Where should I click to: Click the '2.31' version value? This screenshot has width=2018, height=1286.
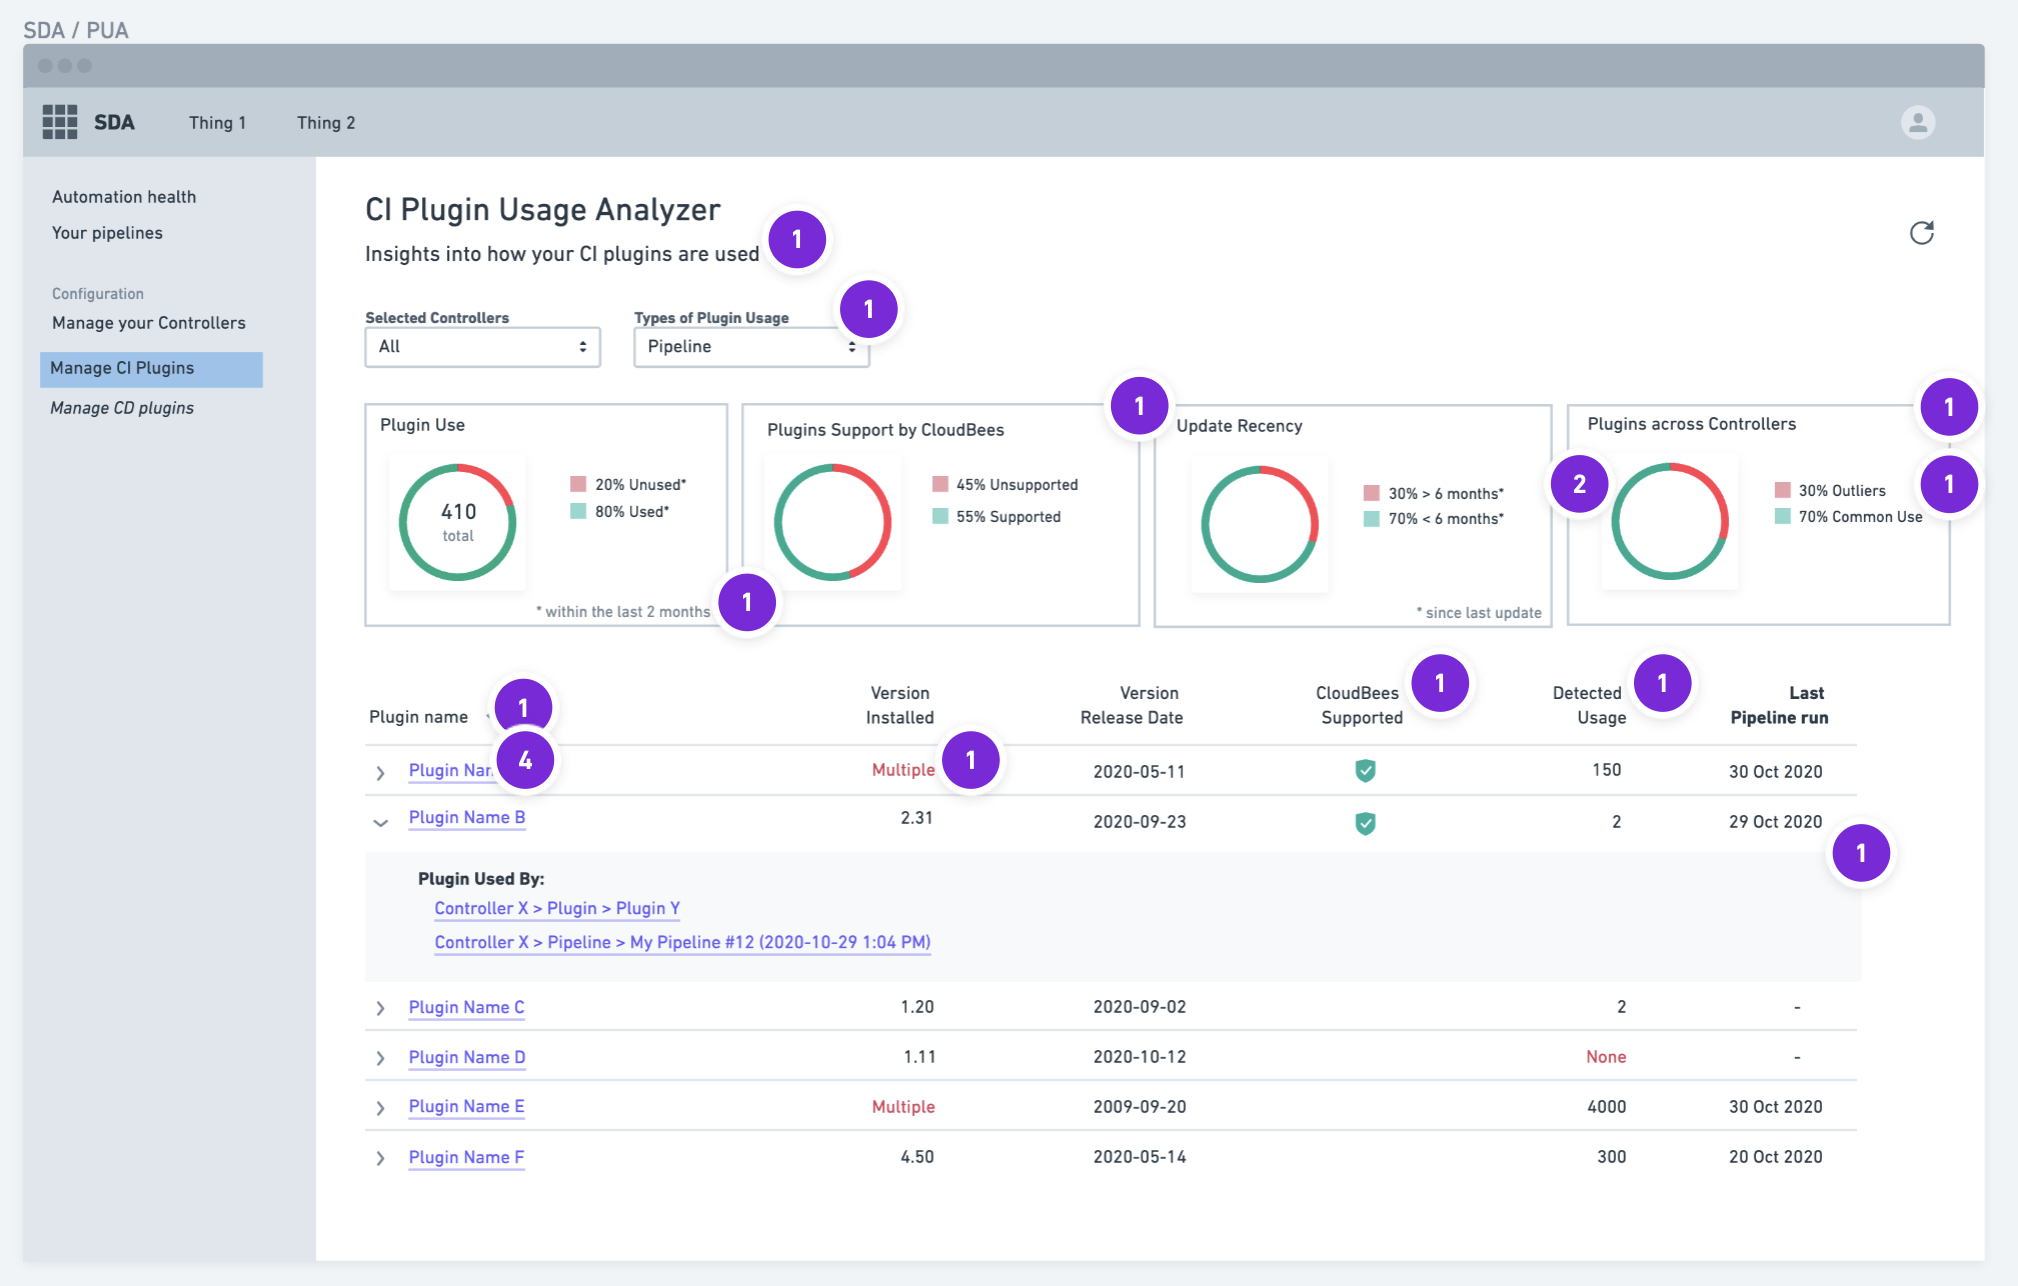click(x=917, y=818)
